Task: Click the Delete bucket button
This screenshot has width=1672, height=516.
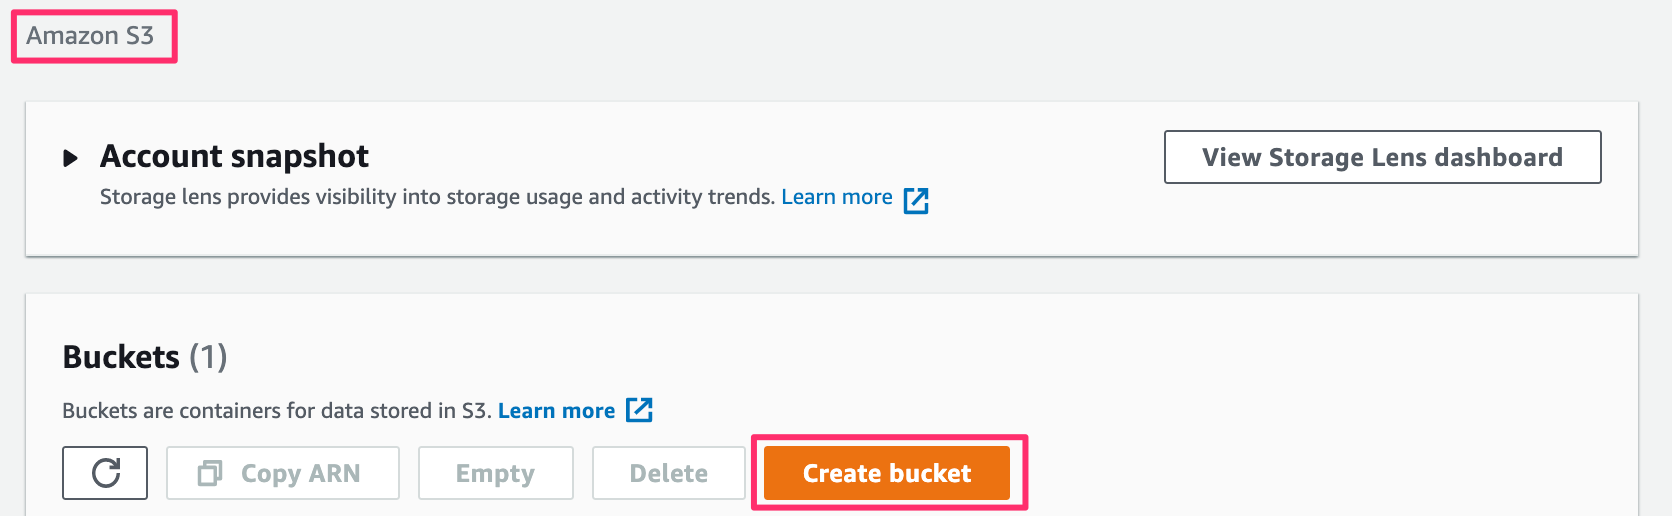Action: point(668,473)
